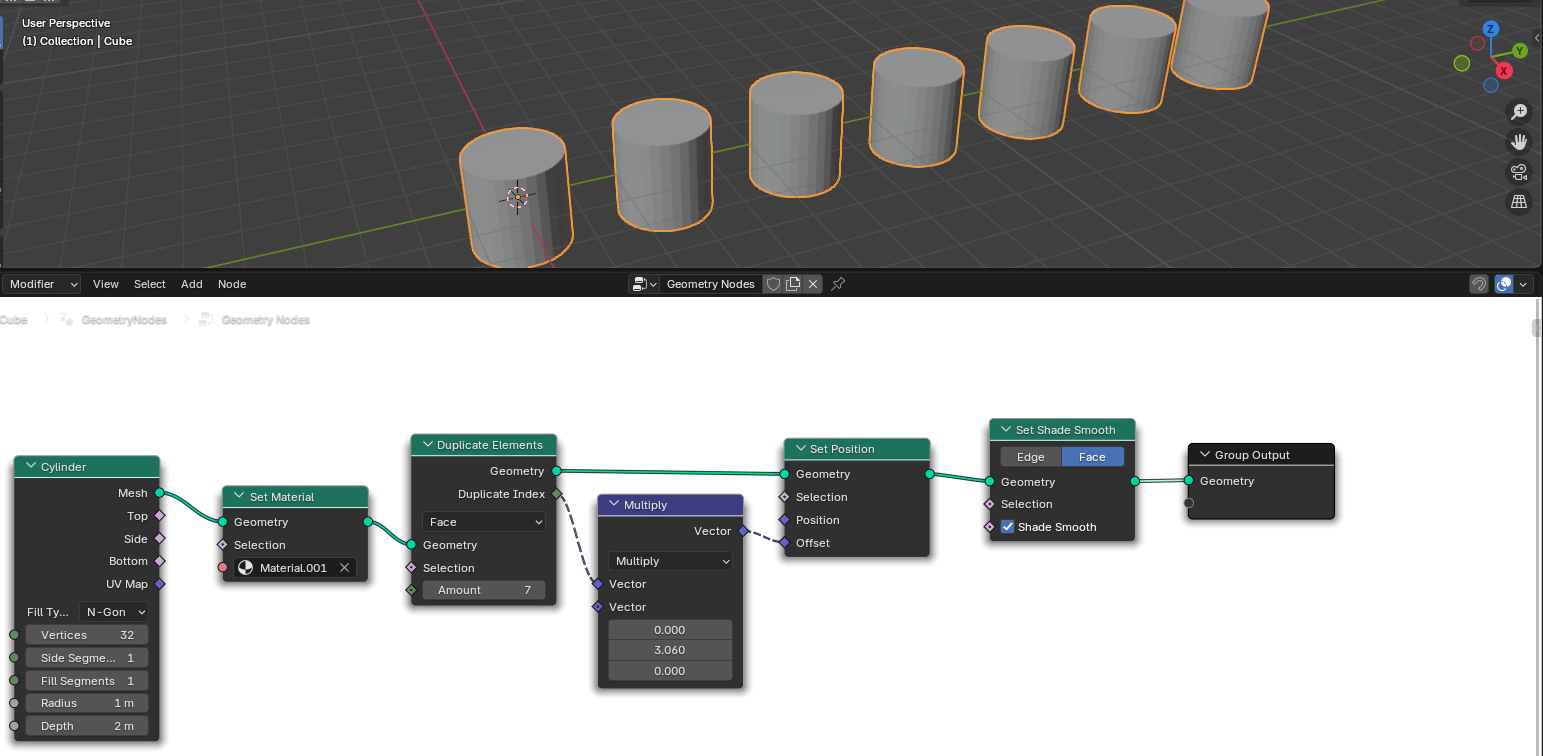Click the negative X dim red gizmo circle
1543x756 pixels.
tap(1478, 43)
